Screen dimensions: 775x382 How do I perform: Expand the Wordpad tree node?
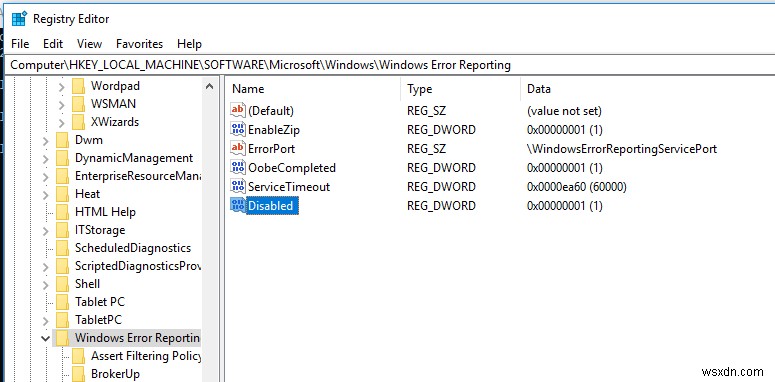point(61,87)
